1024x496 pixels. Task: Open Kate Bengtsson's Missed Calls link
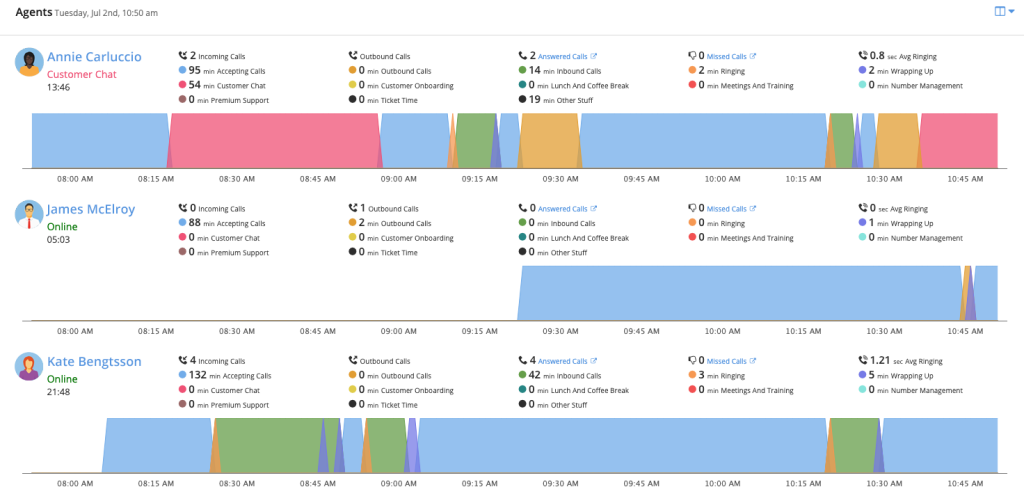click(x=730, y=361)
